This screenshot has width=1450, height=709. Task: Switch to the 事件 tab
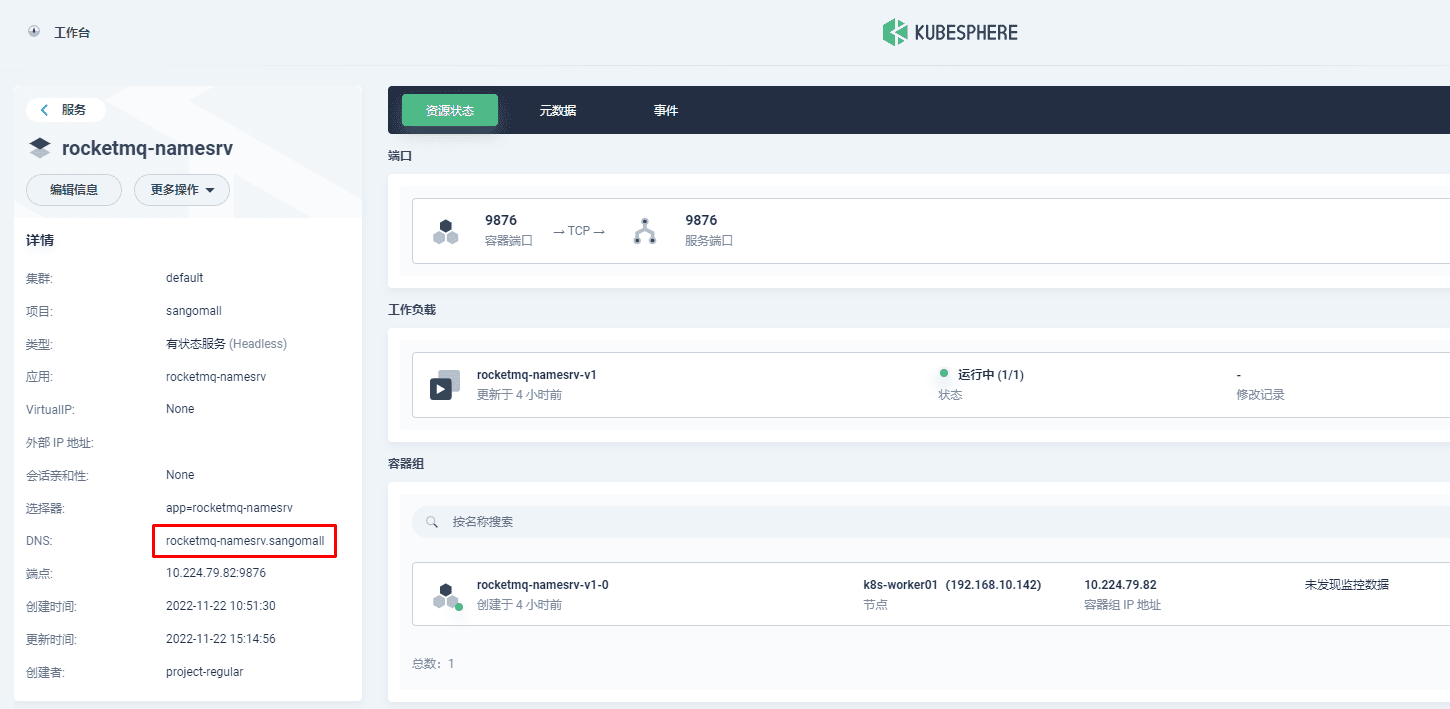pyautogui.click(x=666, y=110)
